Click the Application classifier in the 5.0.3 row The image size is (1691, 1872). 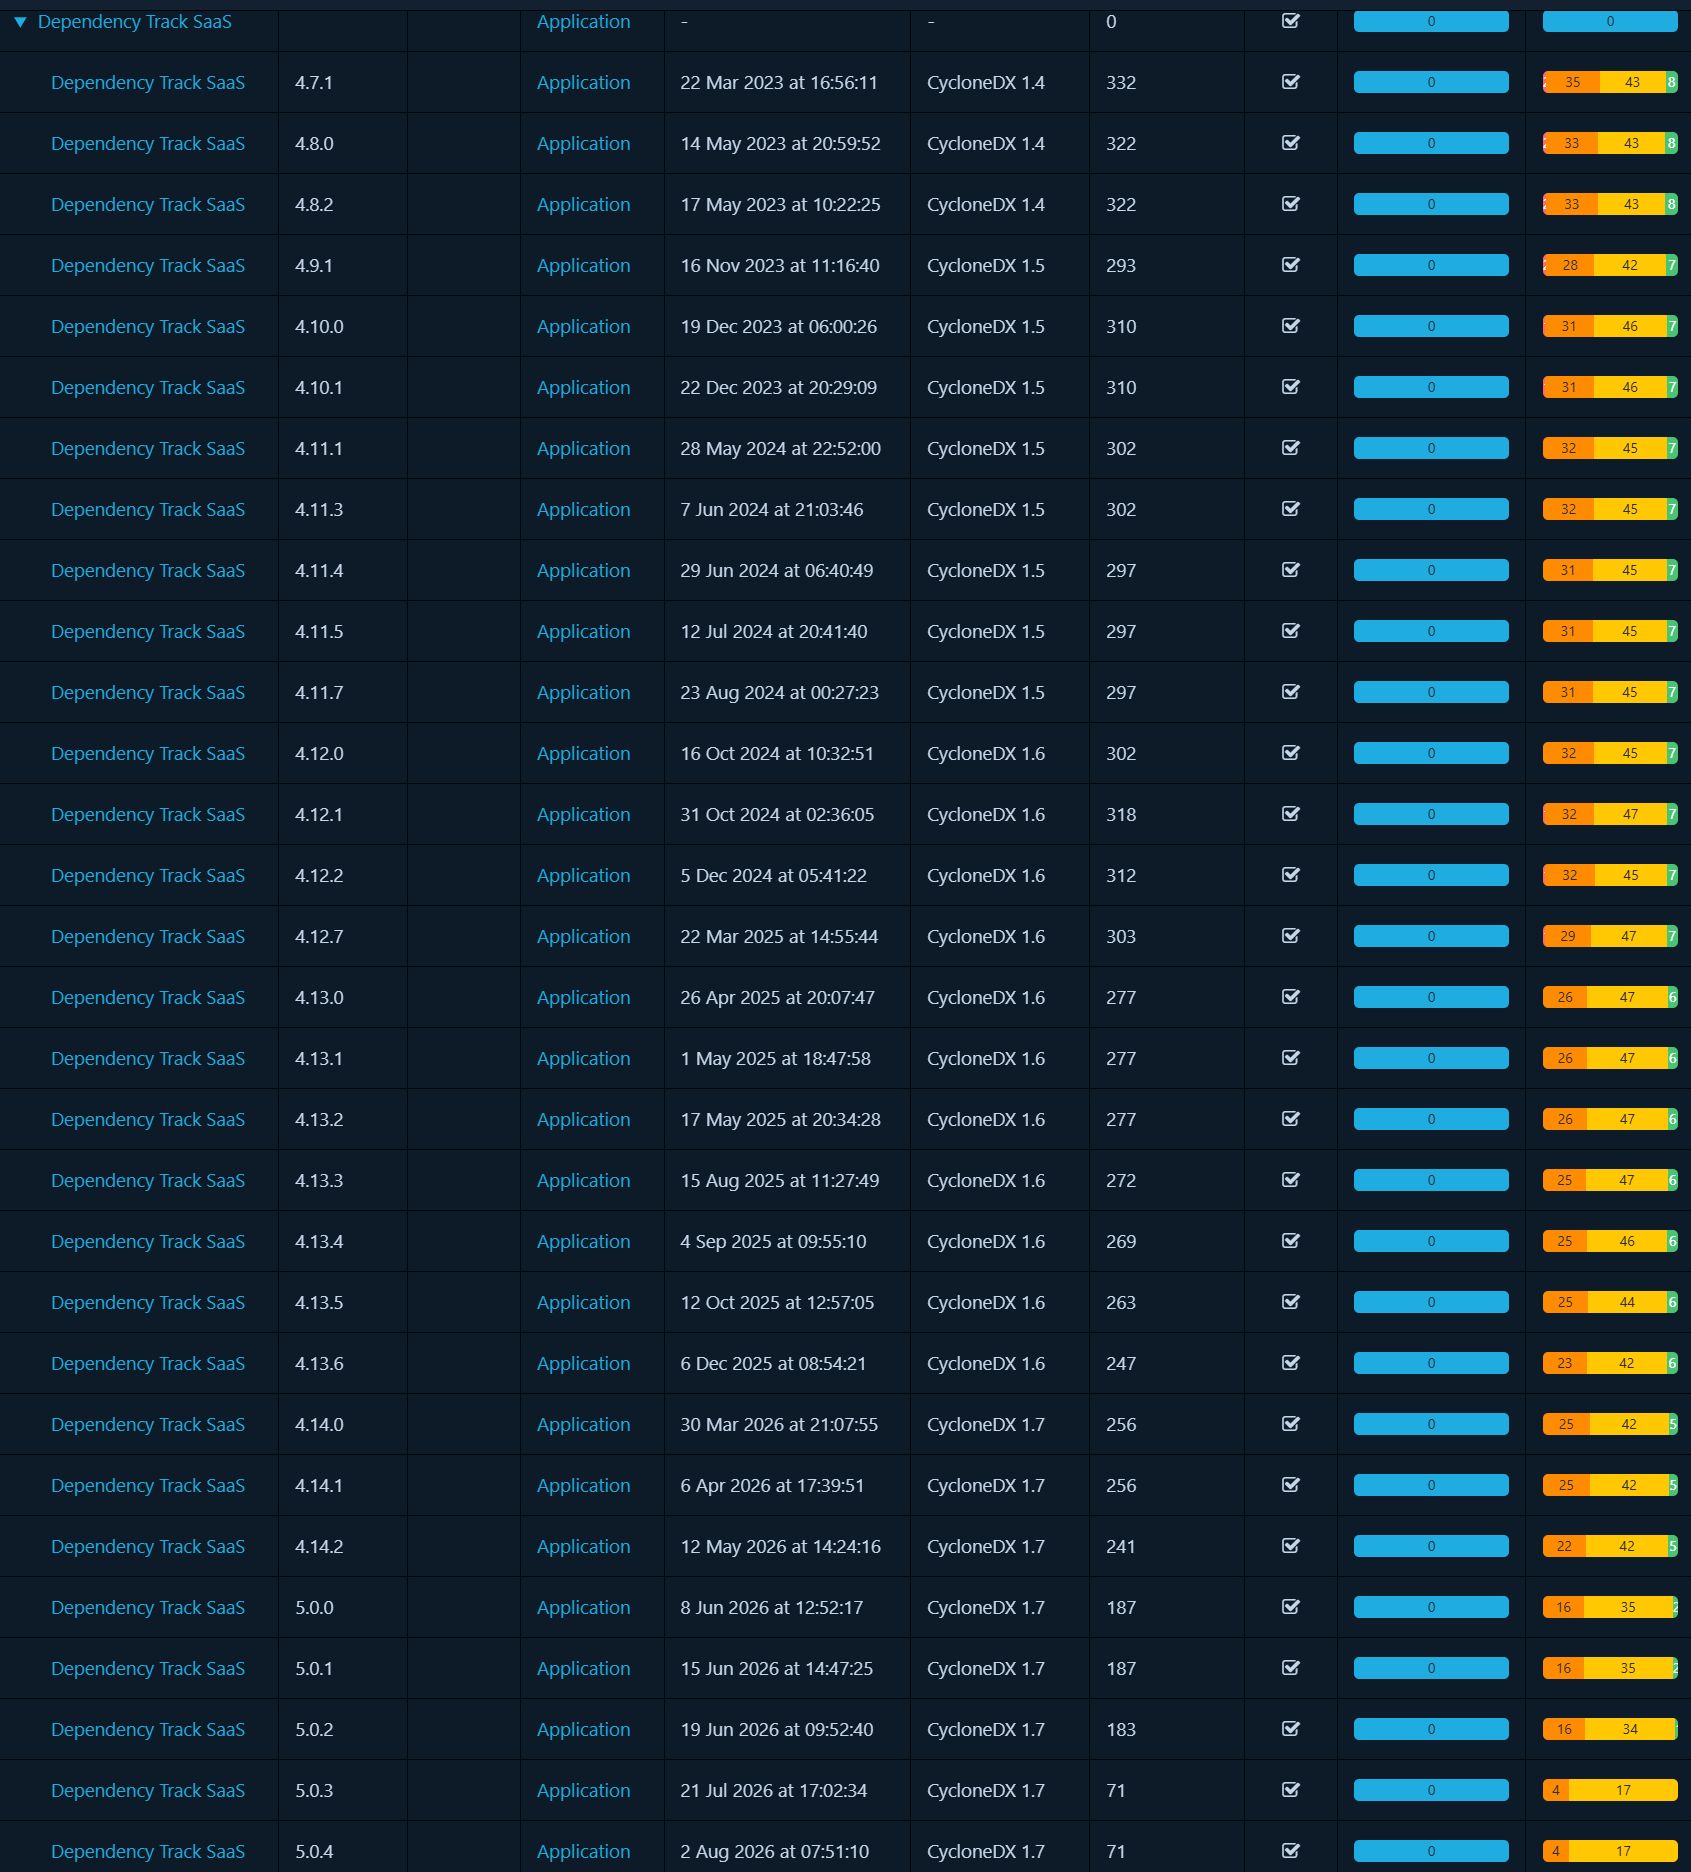583,1791
